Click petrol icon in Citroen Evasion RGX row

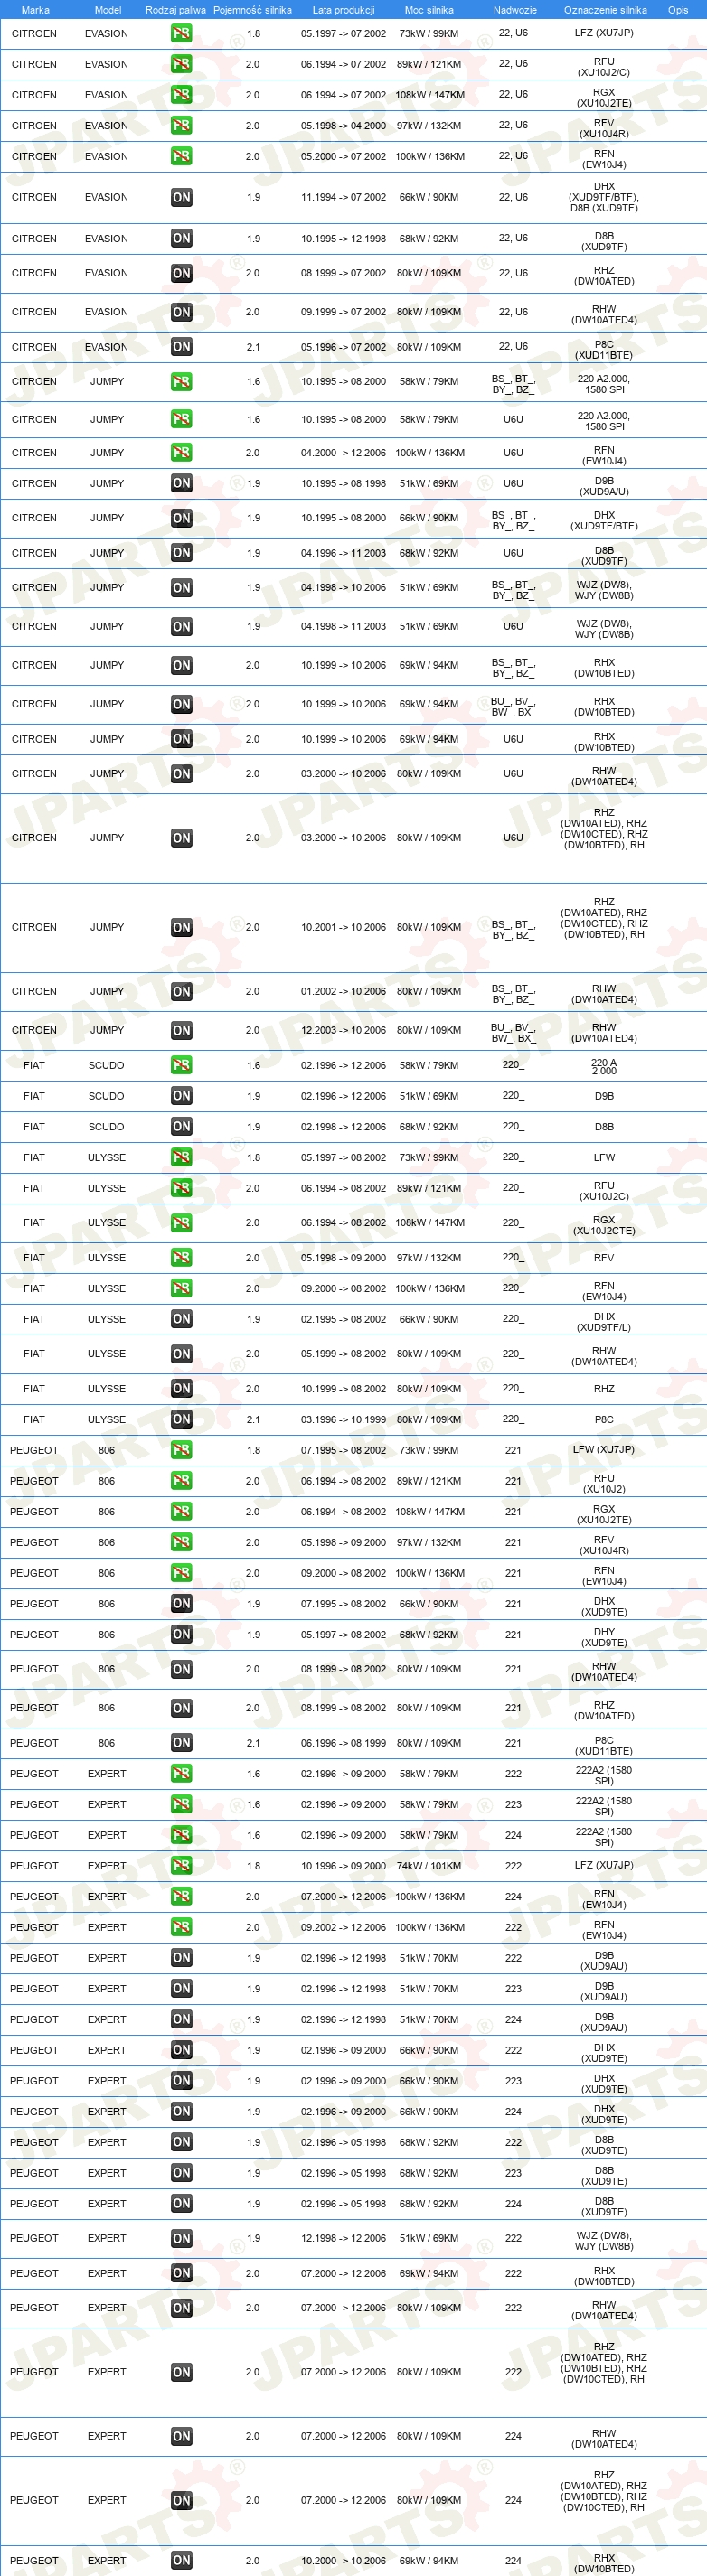pos(181,95)
